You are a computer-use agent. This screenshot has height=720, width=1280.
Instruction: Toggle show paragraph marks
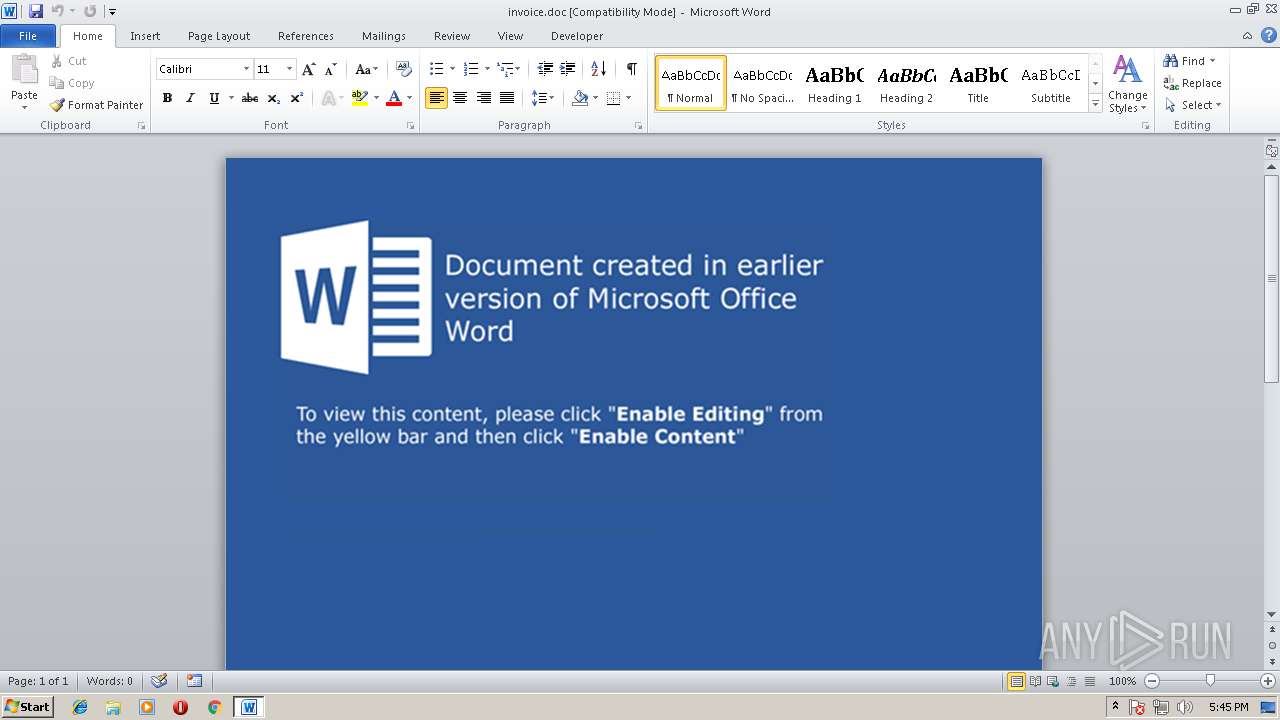(631, 69)
